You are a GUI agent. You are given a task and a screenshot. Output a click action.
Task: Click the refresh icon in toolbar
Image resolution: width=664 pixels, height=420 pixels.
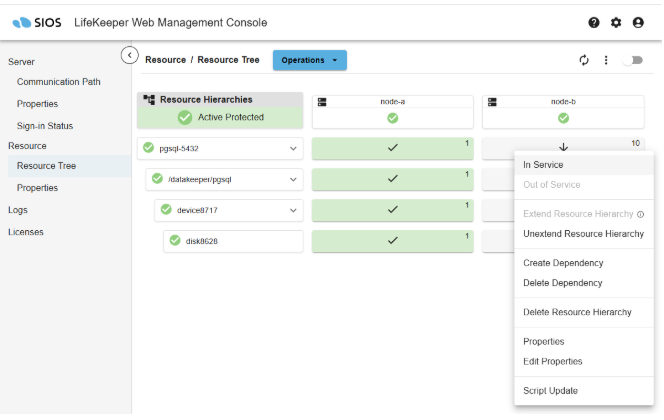pos(585,60)
